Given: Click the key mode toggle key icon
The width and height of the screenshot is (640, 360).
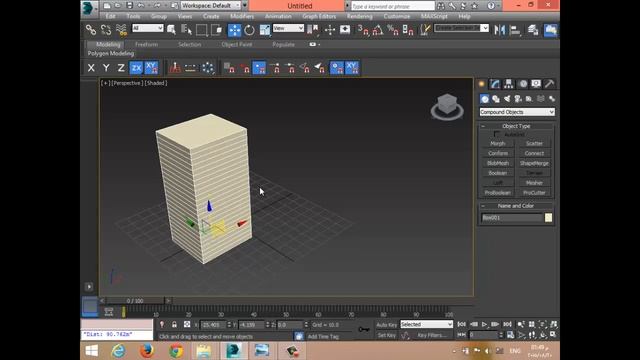Looking at the screenshot, I should [363, 329].
